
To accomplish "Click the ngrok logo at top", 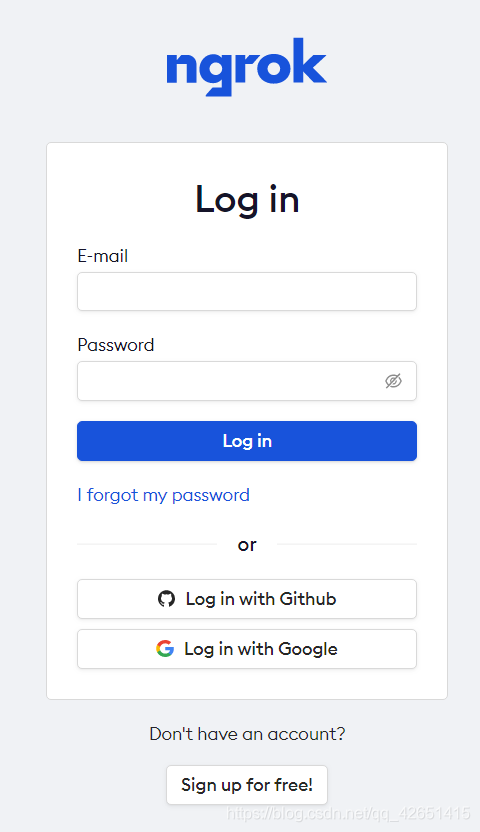I will point(247,66).
